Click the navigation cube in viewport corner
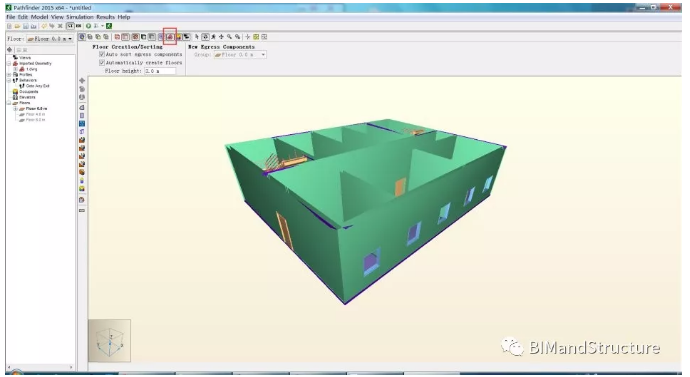This screenshot has width=690, height=377. pos(110,340)
